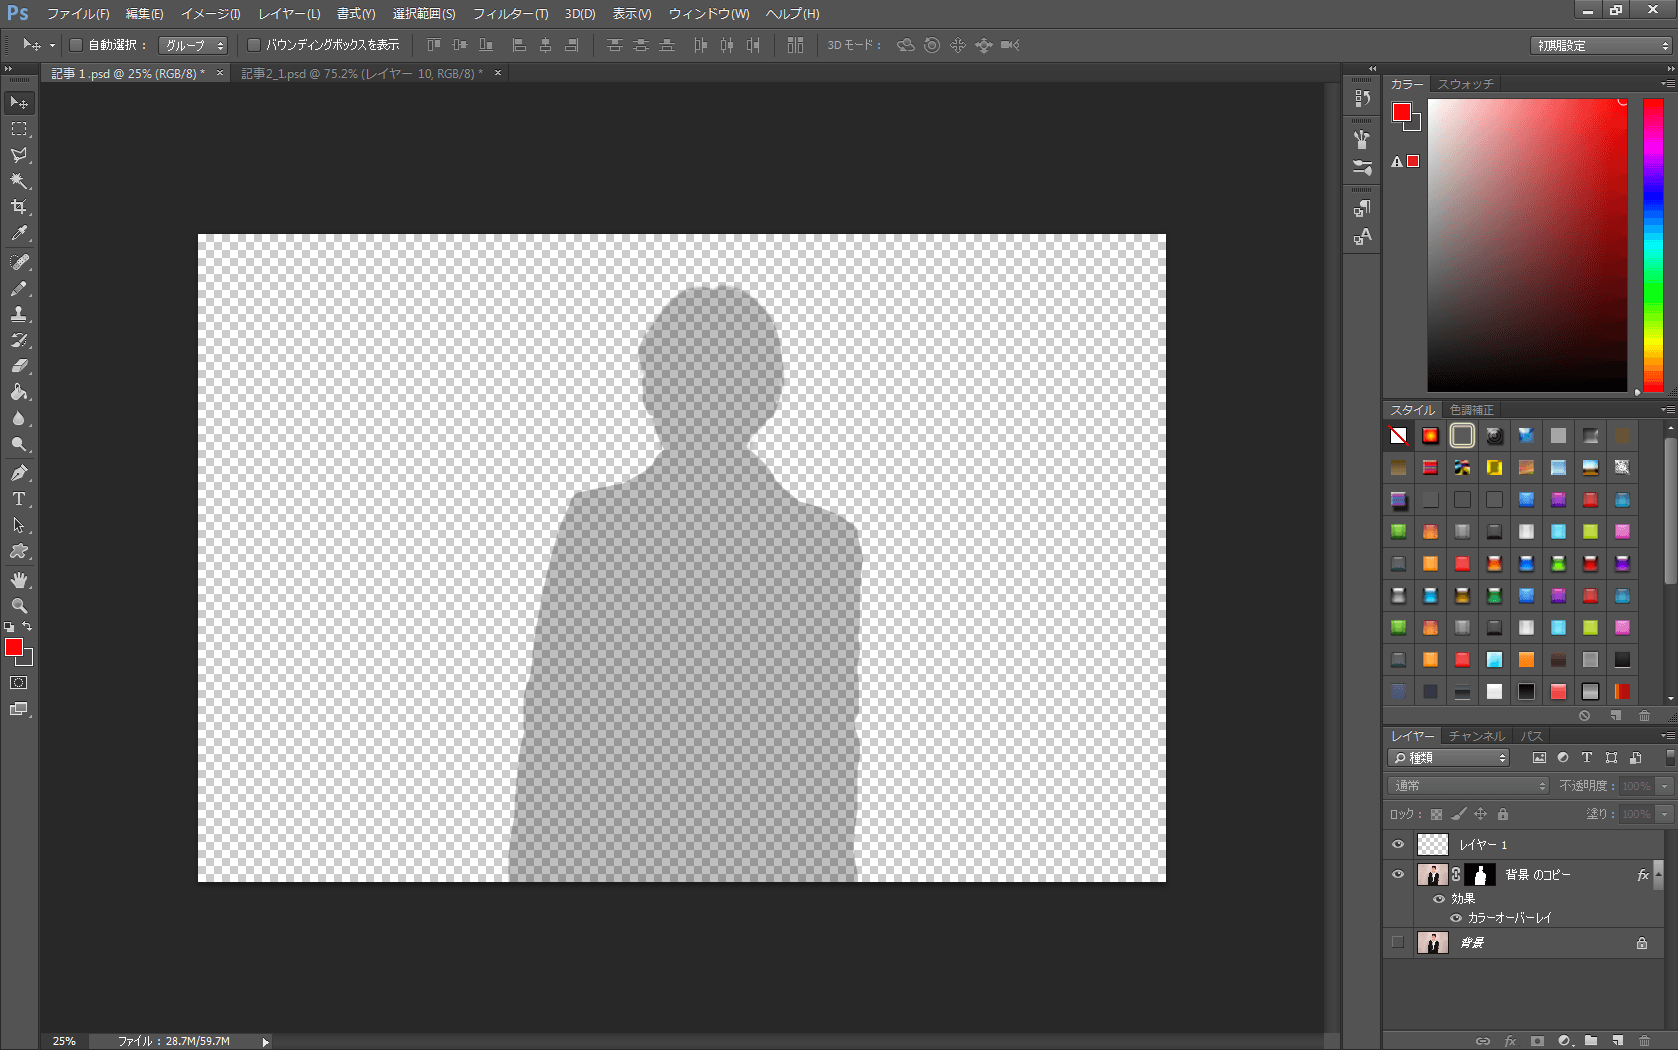
Task: Open the レイヤー(L) menu
Action: (x=289, y=14)
